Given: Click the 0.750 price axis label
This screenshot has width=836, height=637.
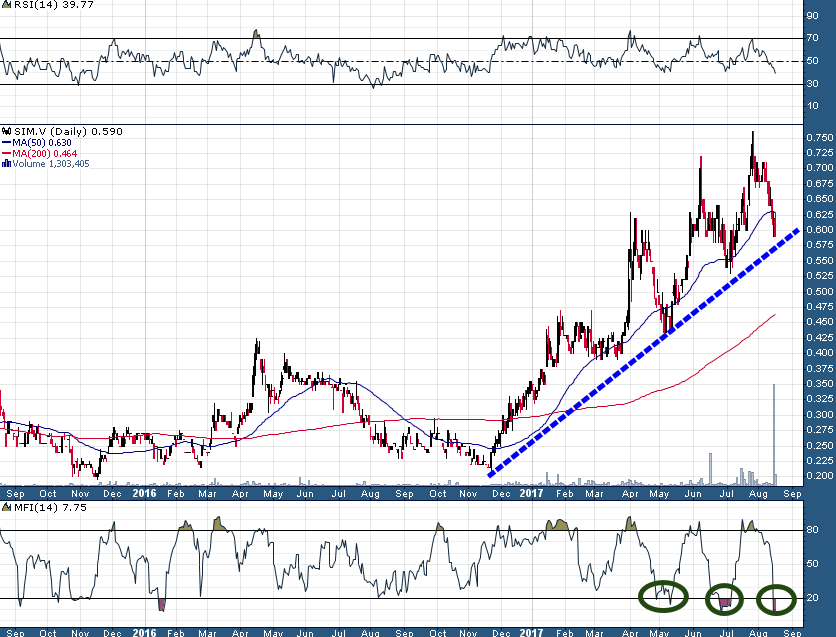Looking at the screenshot, I should [819, 138].
